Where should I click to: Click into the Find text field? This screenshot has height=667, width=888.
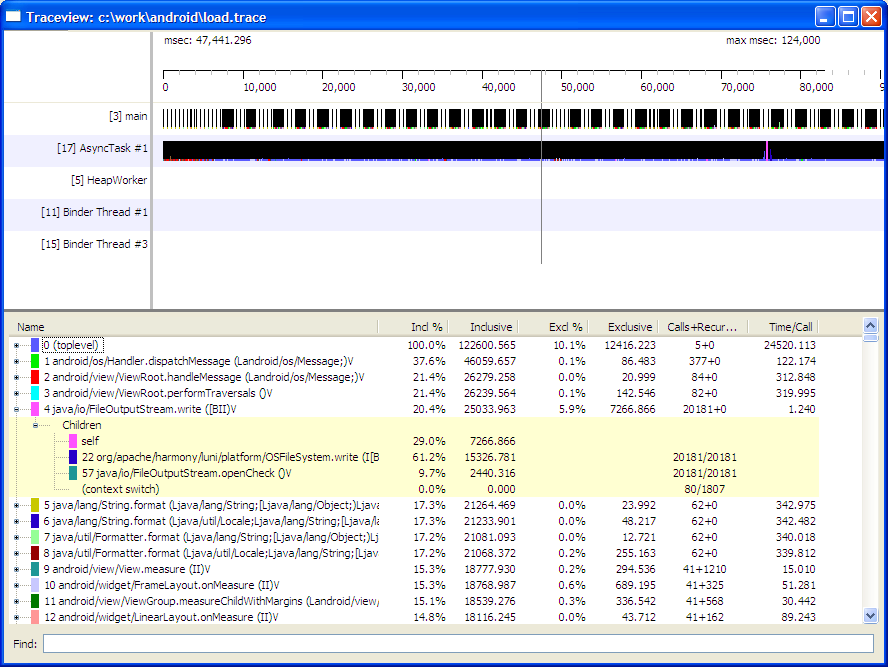[x=457, y=644]
